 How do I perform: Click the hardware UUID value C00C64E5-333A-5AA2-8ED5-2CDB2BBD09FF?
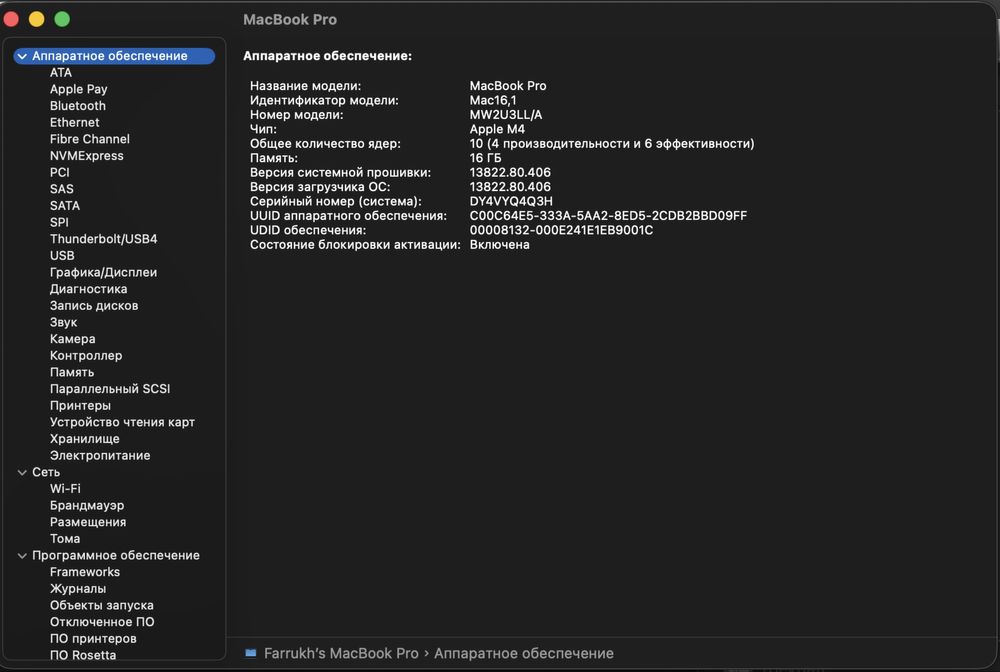(x=608, y=215)
